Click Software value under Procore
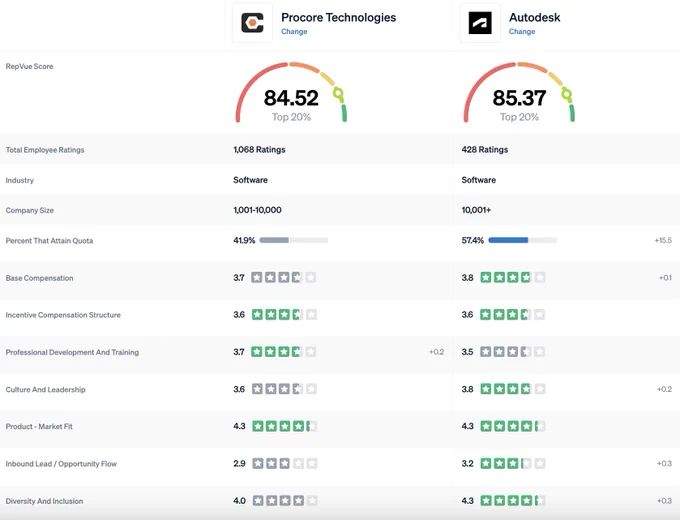680x520 pixels. click(x=250, y=180)
